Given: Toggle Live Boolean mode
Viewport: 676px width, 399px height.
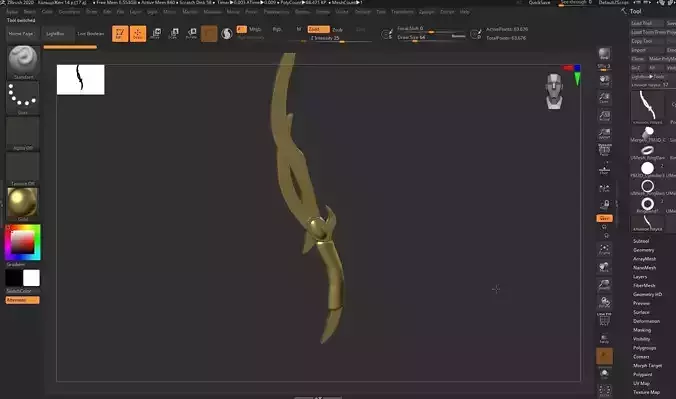Looking at the screenshot, I should coord(91,34).
